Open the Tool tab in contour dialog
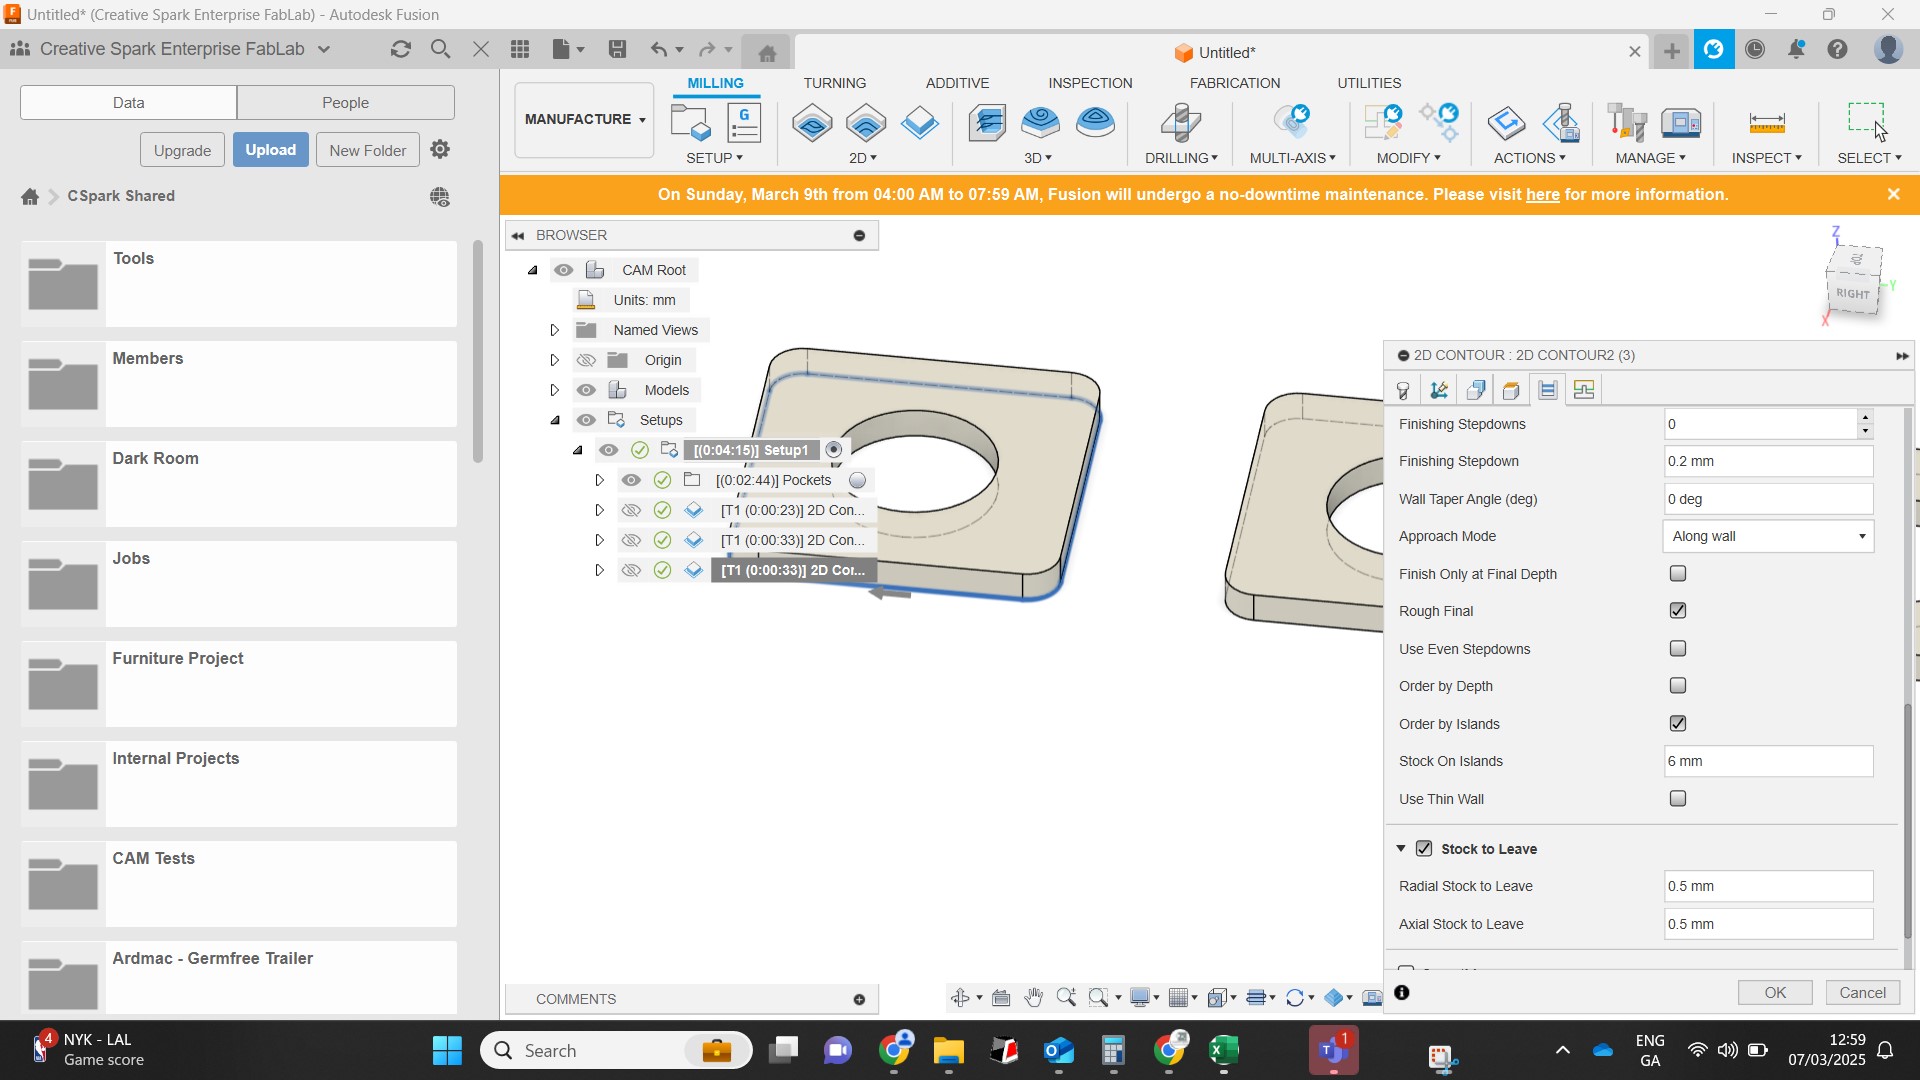This screenshot has width=1920, height=1080. click(x=1403, y=390)
